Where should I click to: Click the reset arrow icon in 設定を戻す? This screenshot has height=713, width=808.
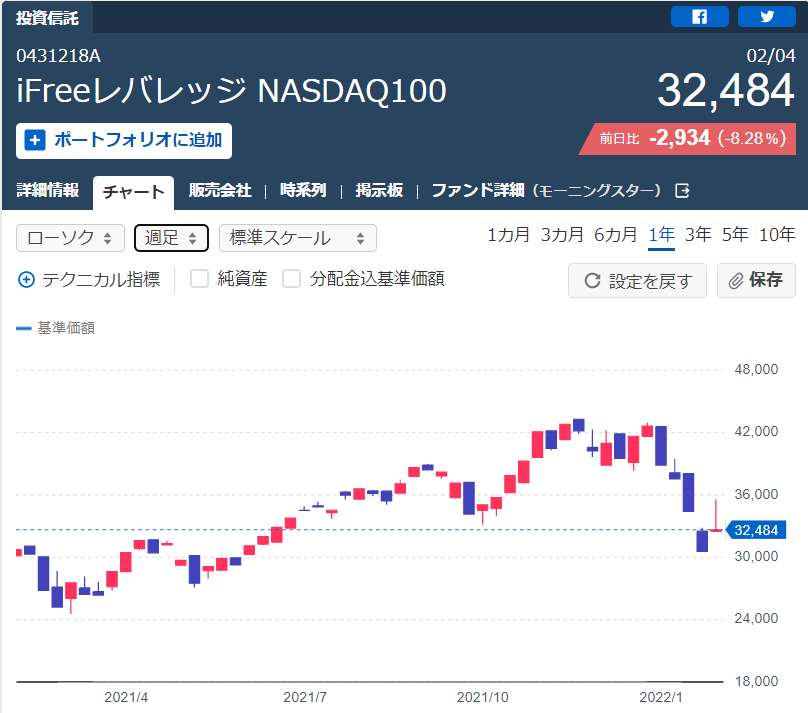point(592,281)
